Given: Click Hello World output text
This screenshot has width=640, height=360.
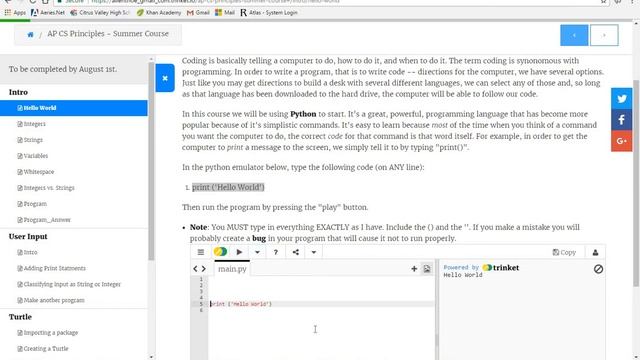Looking at the screenshot, I should click(463, 275).
